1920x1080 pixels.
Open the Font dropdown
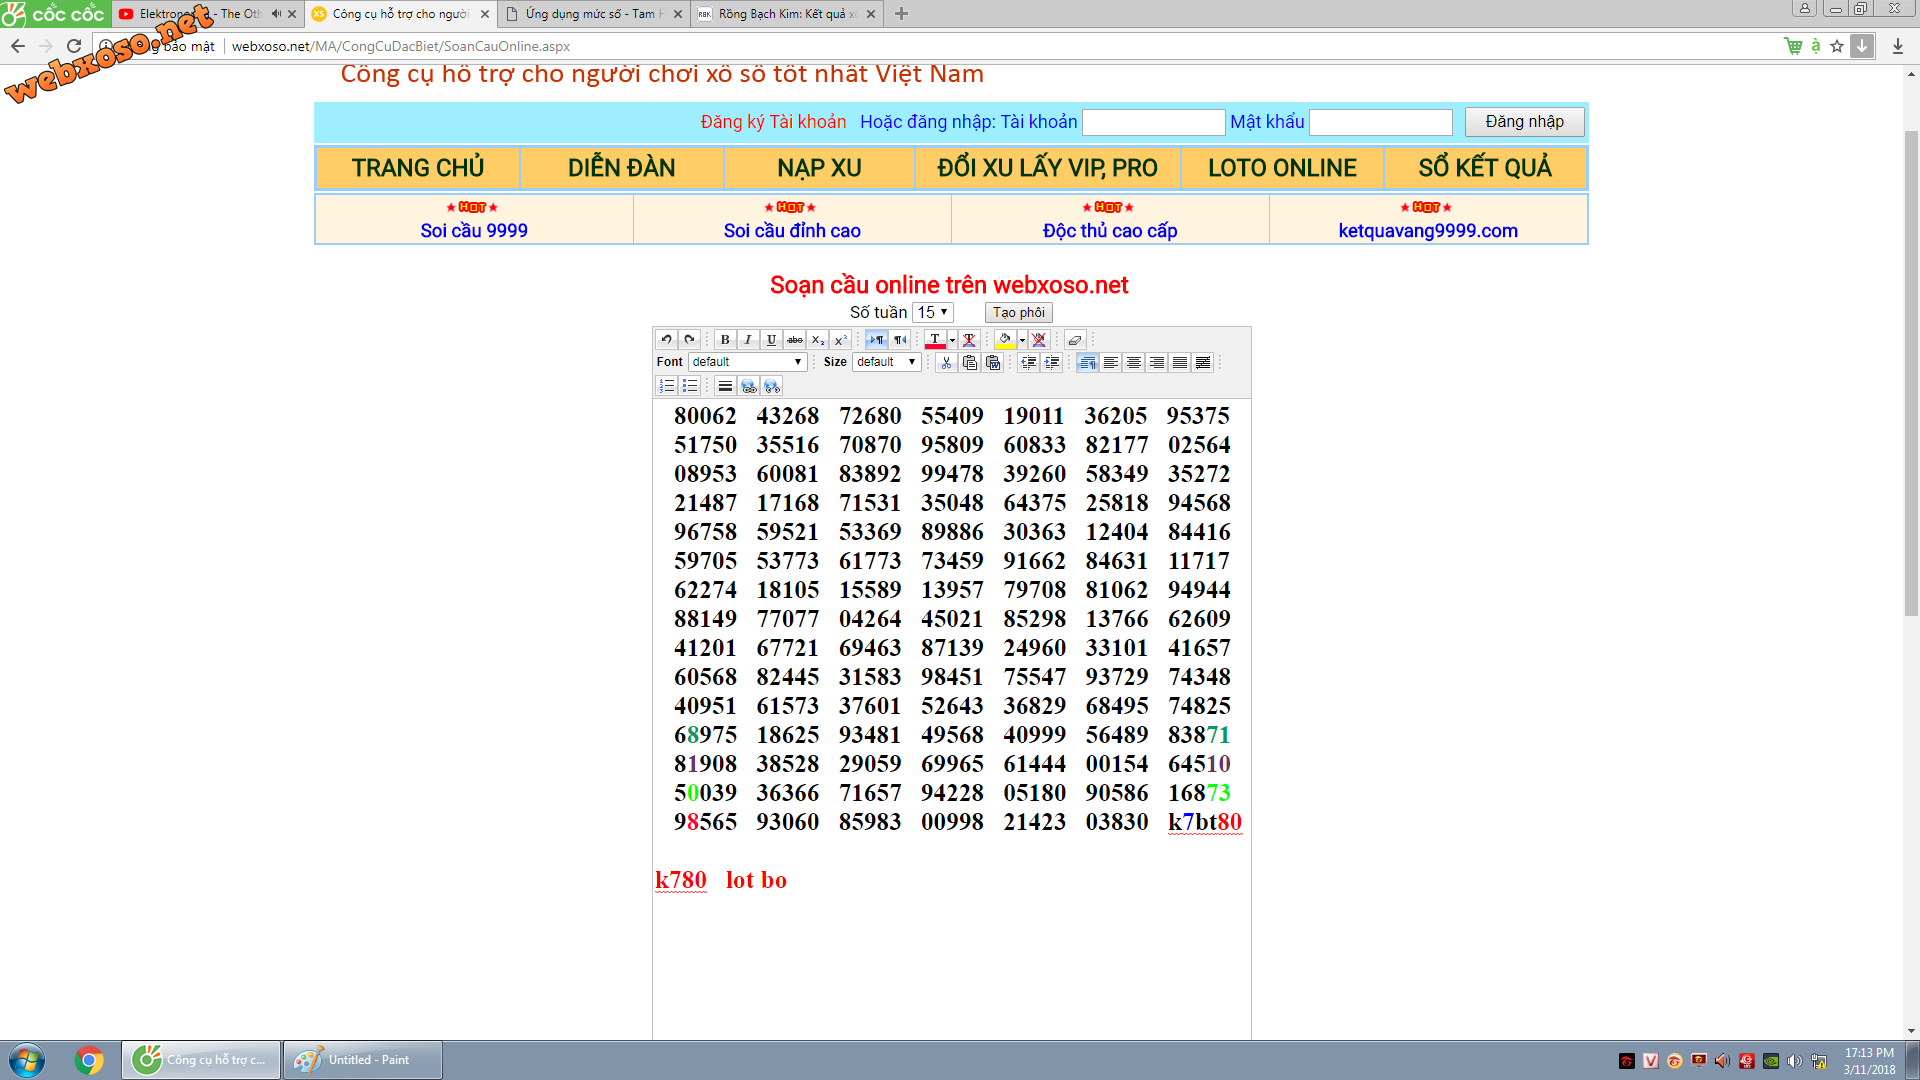coord(747,362)
